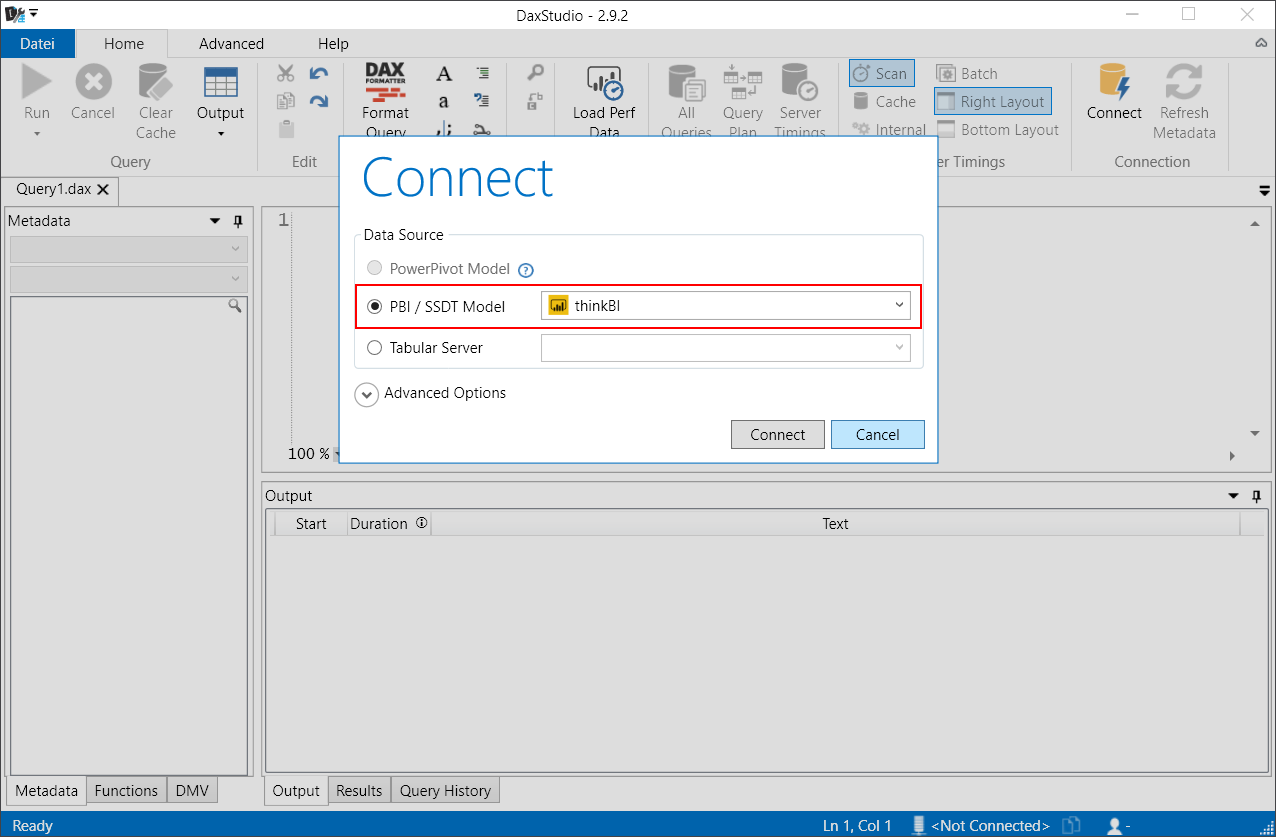This screenshot has height=837, width=1276.
Task: Click the Connect button in dialog
Action: click(777, 434)
